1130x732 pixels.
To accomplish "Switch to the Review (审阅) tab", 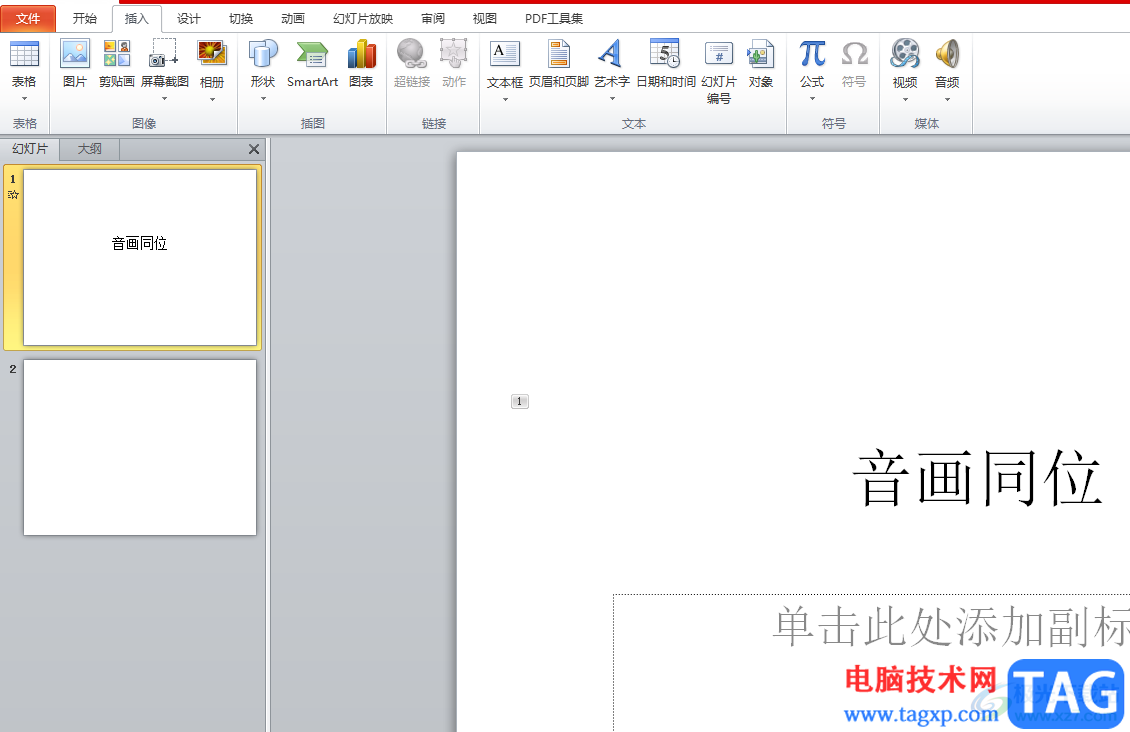I will [x=432, y=19].
